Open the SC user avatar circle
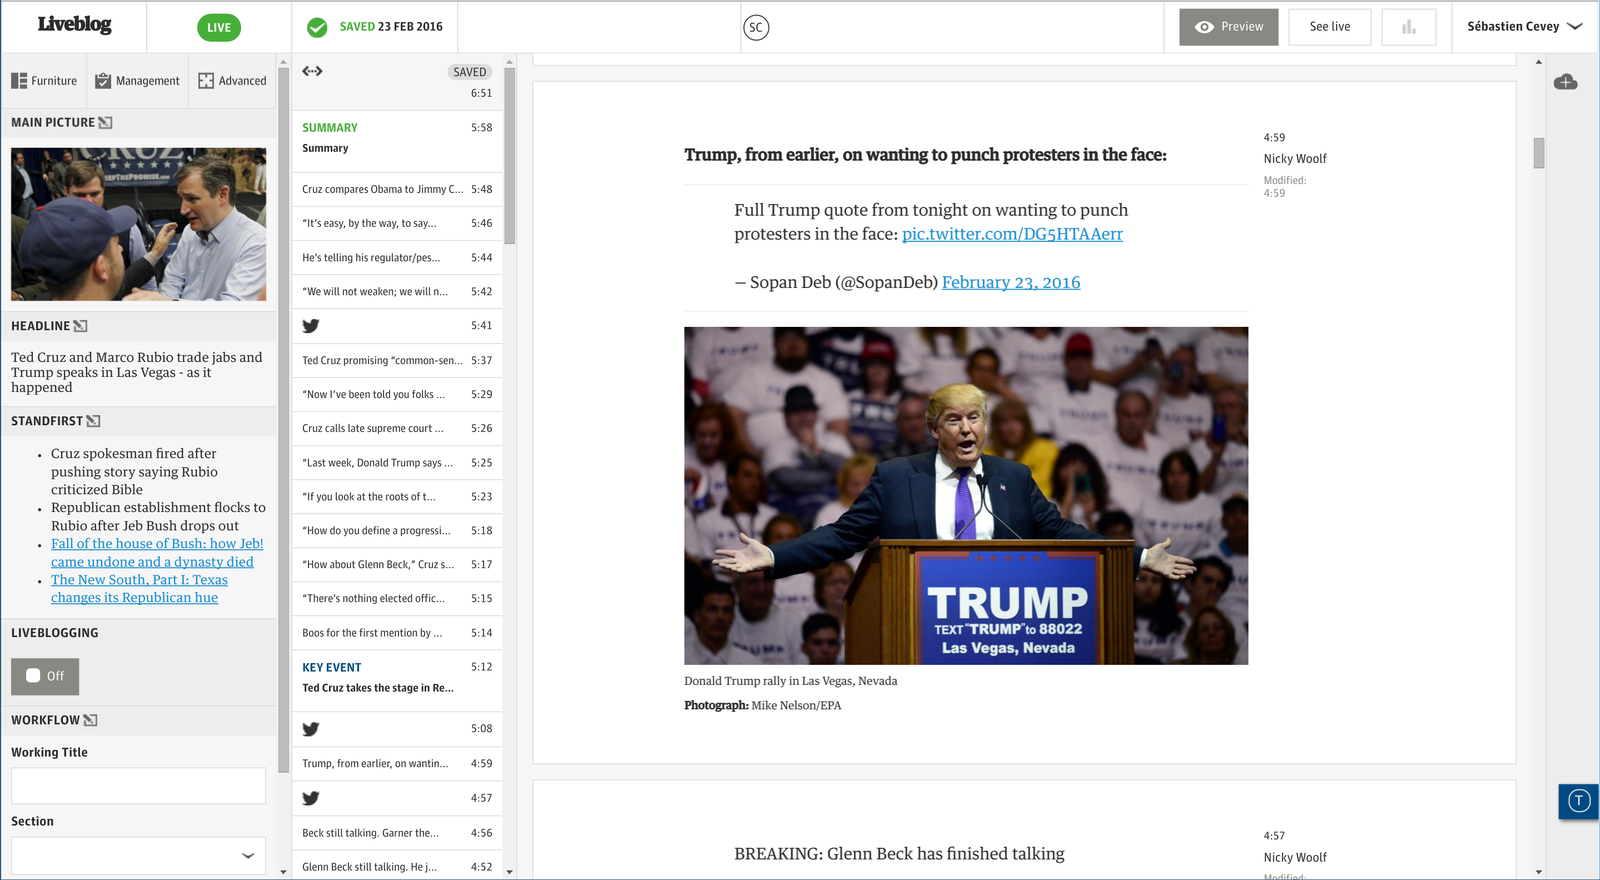Image resolution: width=1600 pixels, height=880 pixels. [756, 28]
